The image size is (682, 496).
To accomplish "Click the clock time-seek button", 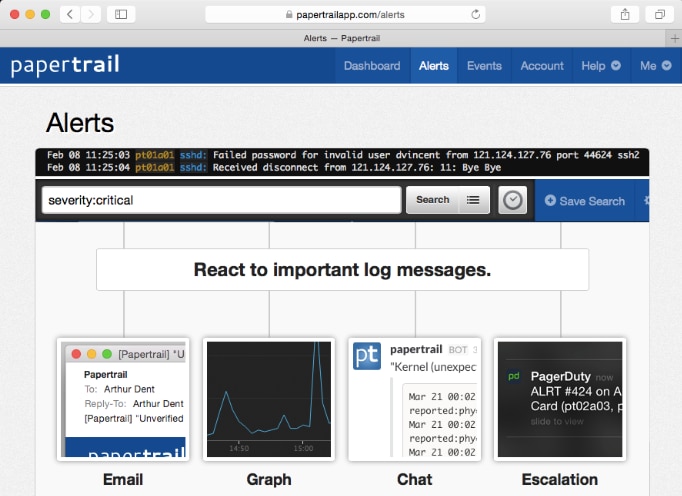I will [512, 200].
